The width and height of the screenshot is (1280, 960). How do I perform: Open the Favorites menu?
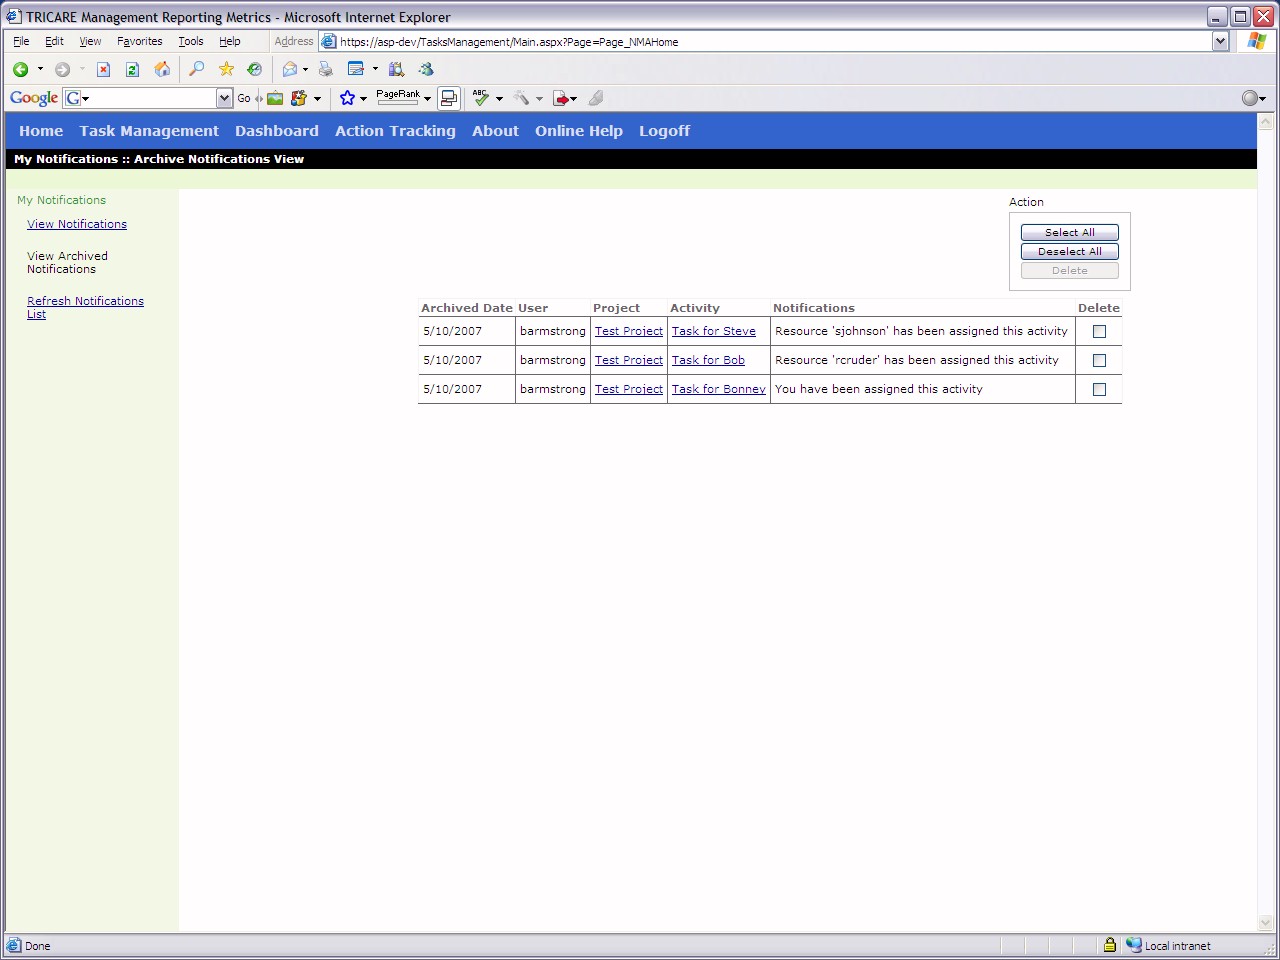pos(139,41)
